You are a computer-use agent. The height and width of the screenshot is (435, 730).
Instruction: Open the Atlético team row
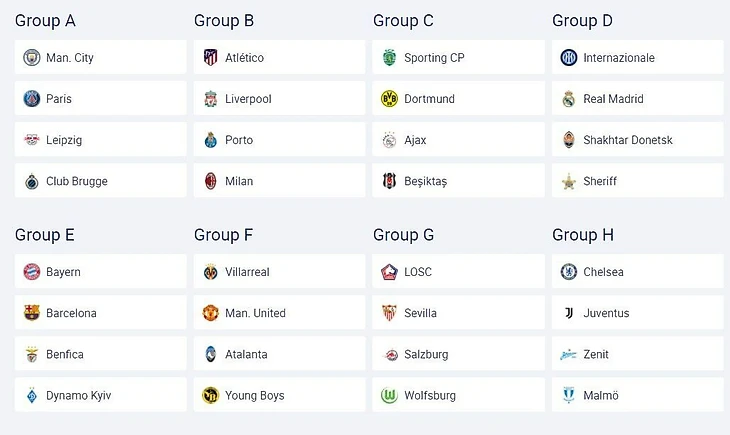coord(279,58)
